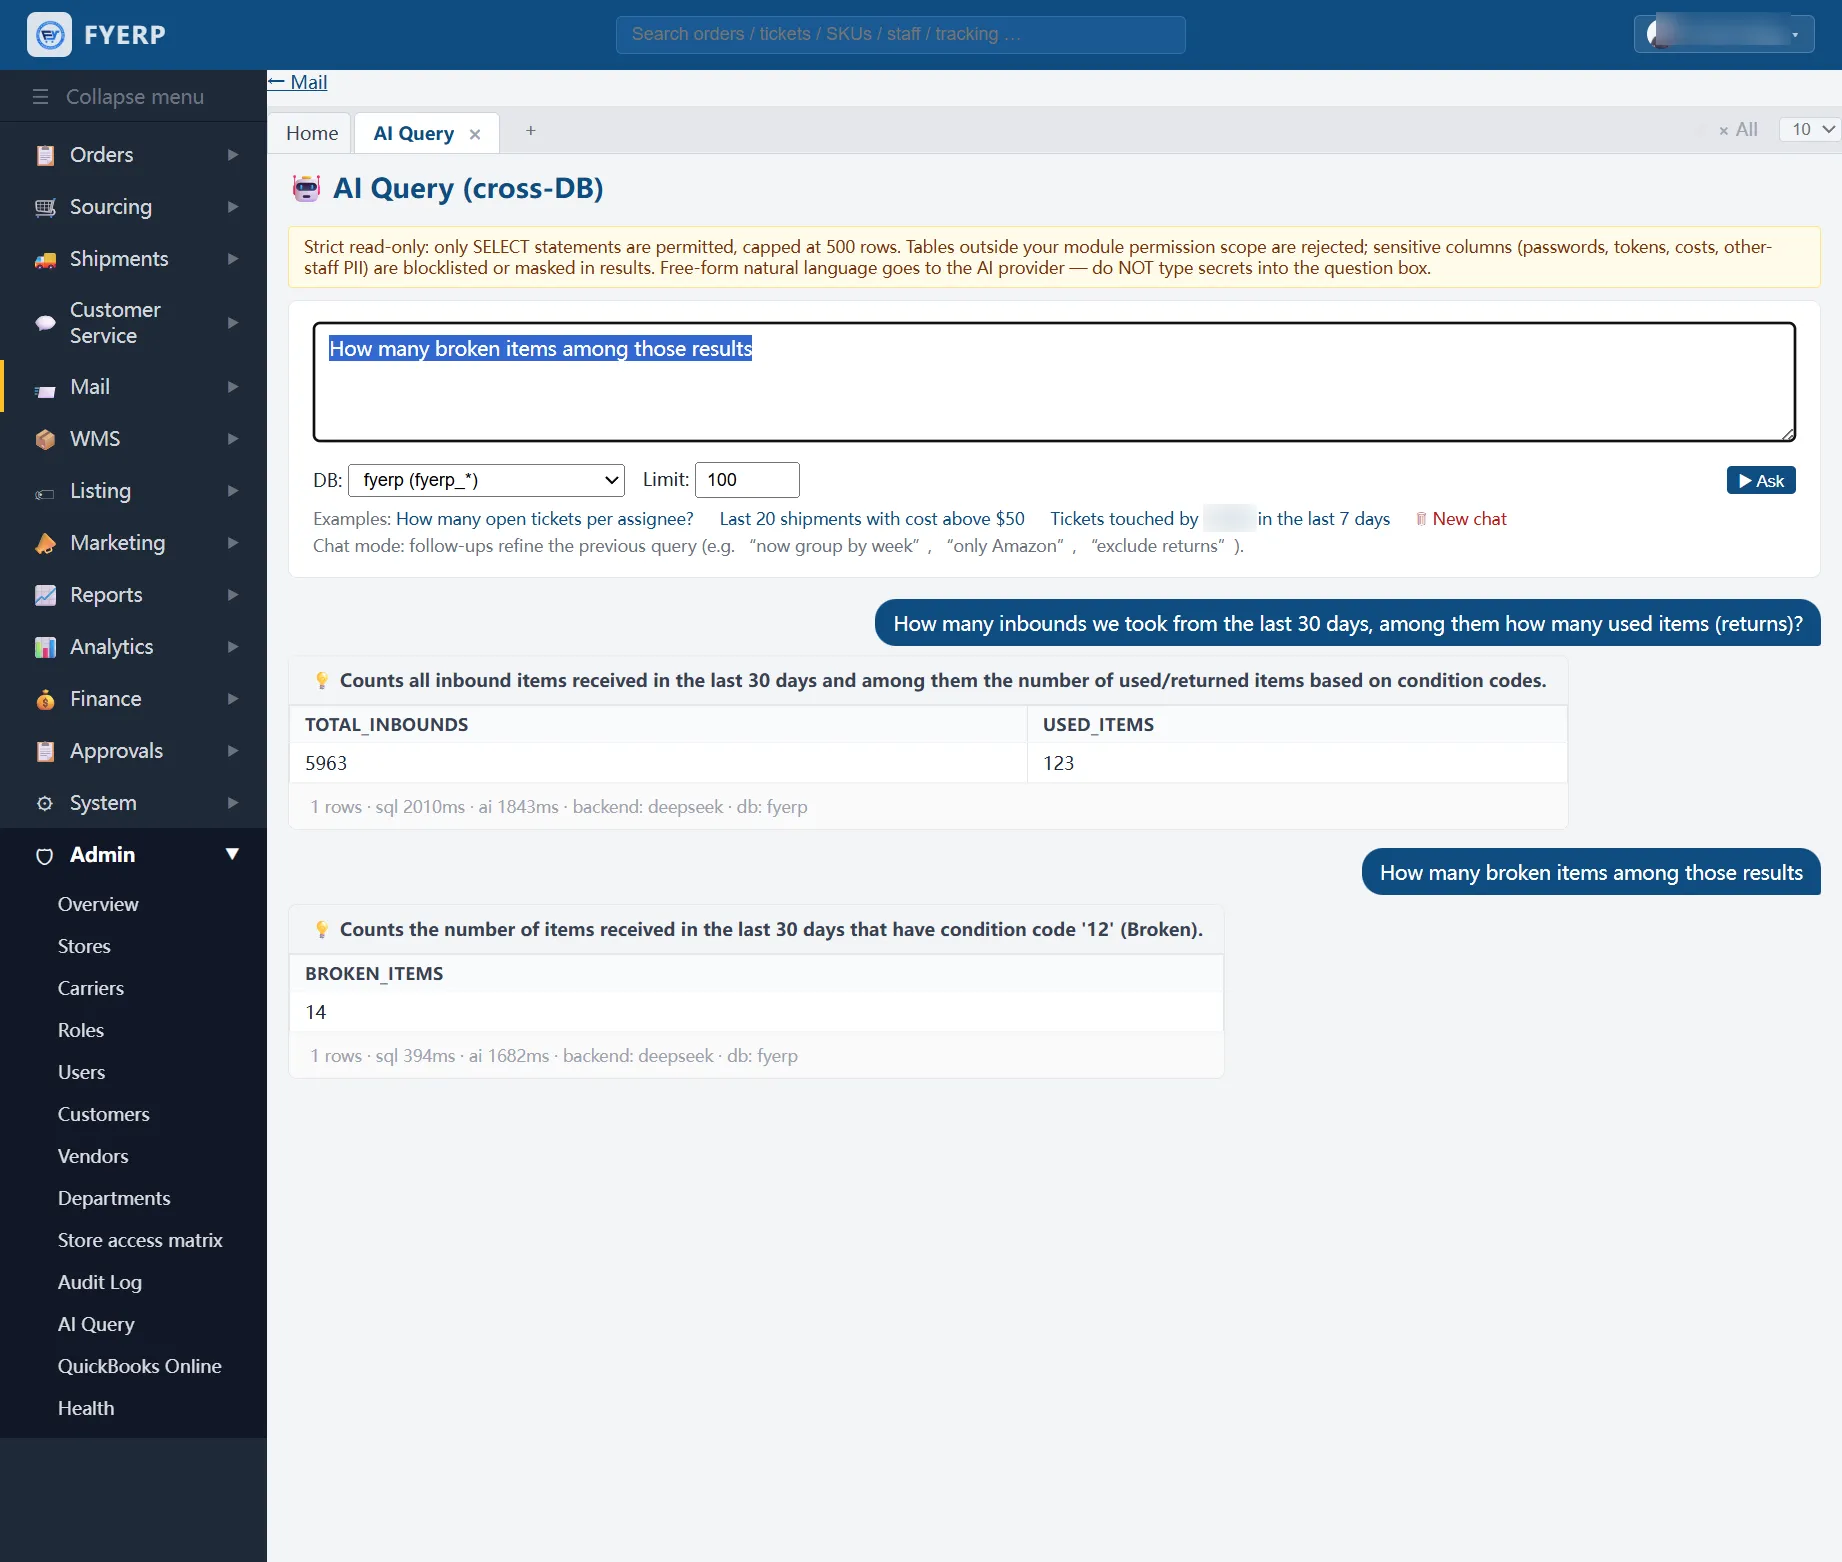Click into the question text area
This screenshot has width=1842, height=1562.
[x=1054, y=381]
